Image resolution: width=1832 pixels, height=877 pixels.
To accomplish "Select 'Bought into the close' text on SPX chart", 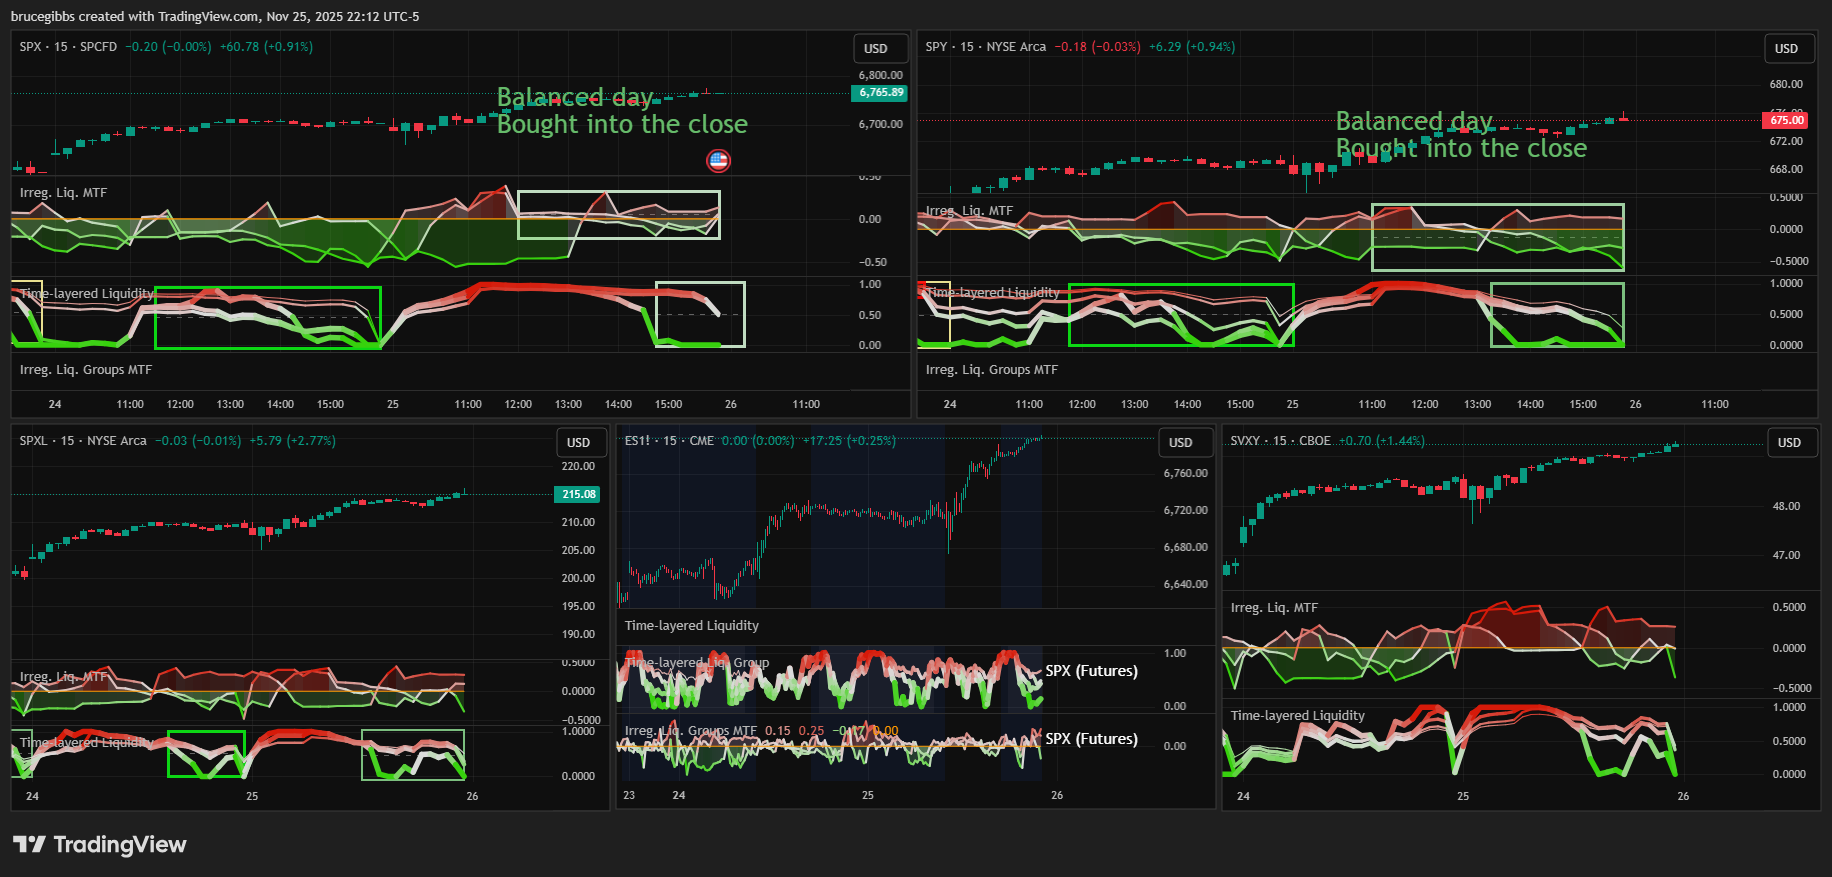I will coord(622,124).
